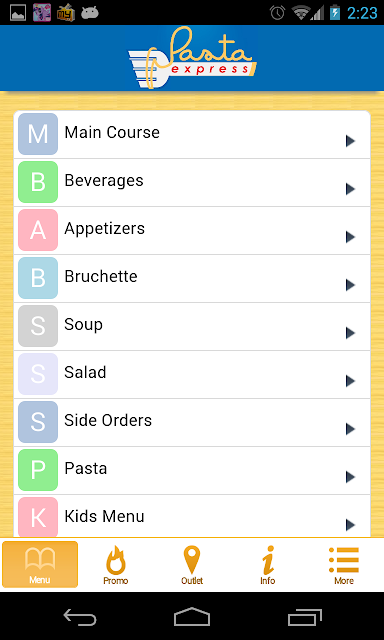Viewport: 384px width, 640px height.
Task: Tap the pink K Kids Menu icon
Action: (38, 517)
